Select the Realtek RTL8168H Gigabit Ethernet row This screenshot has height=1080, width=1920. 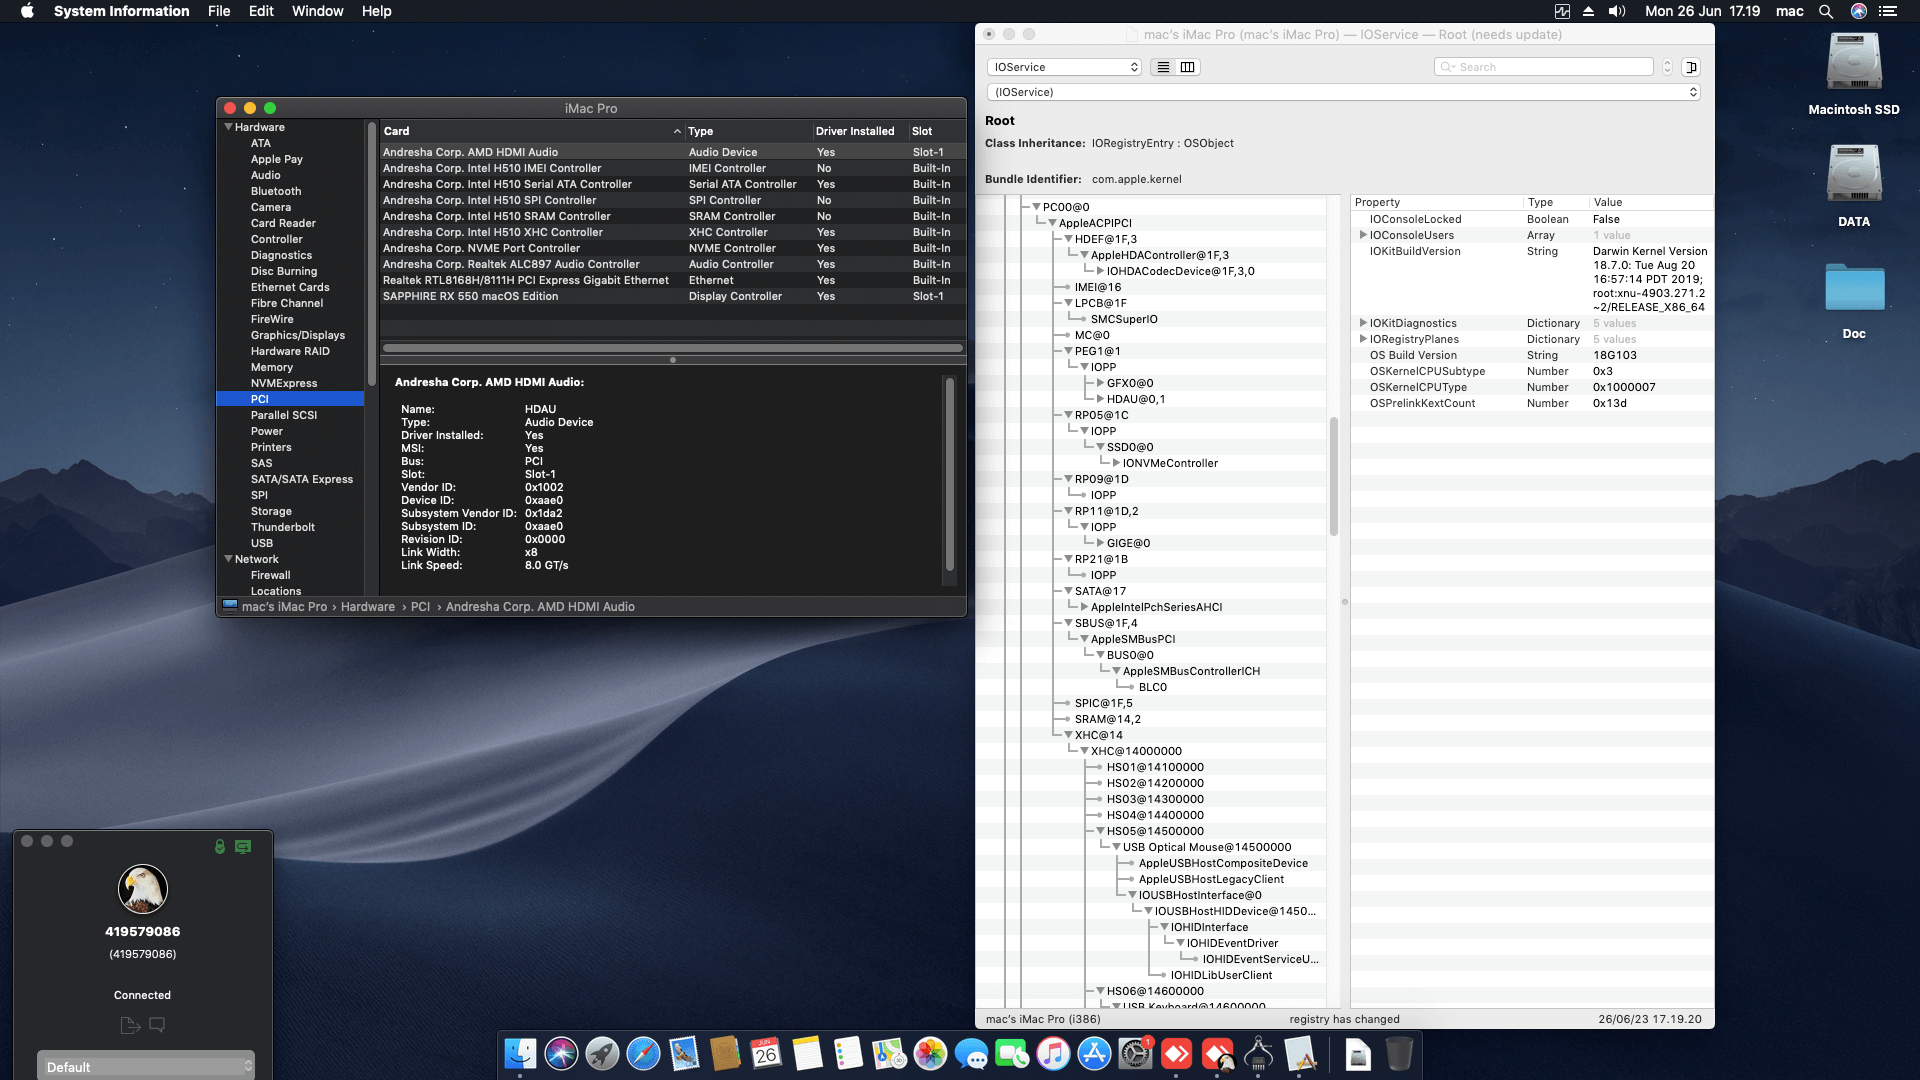tap(672, 280)
